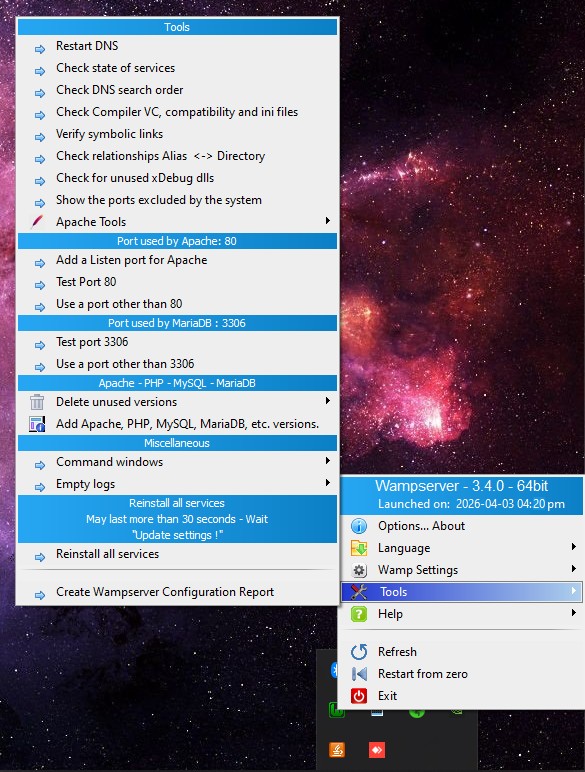
Task: Choose Add a Listen port for Apache
Action: (x=177, y=260)
